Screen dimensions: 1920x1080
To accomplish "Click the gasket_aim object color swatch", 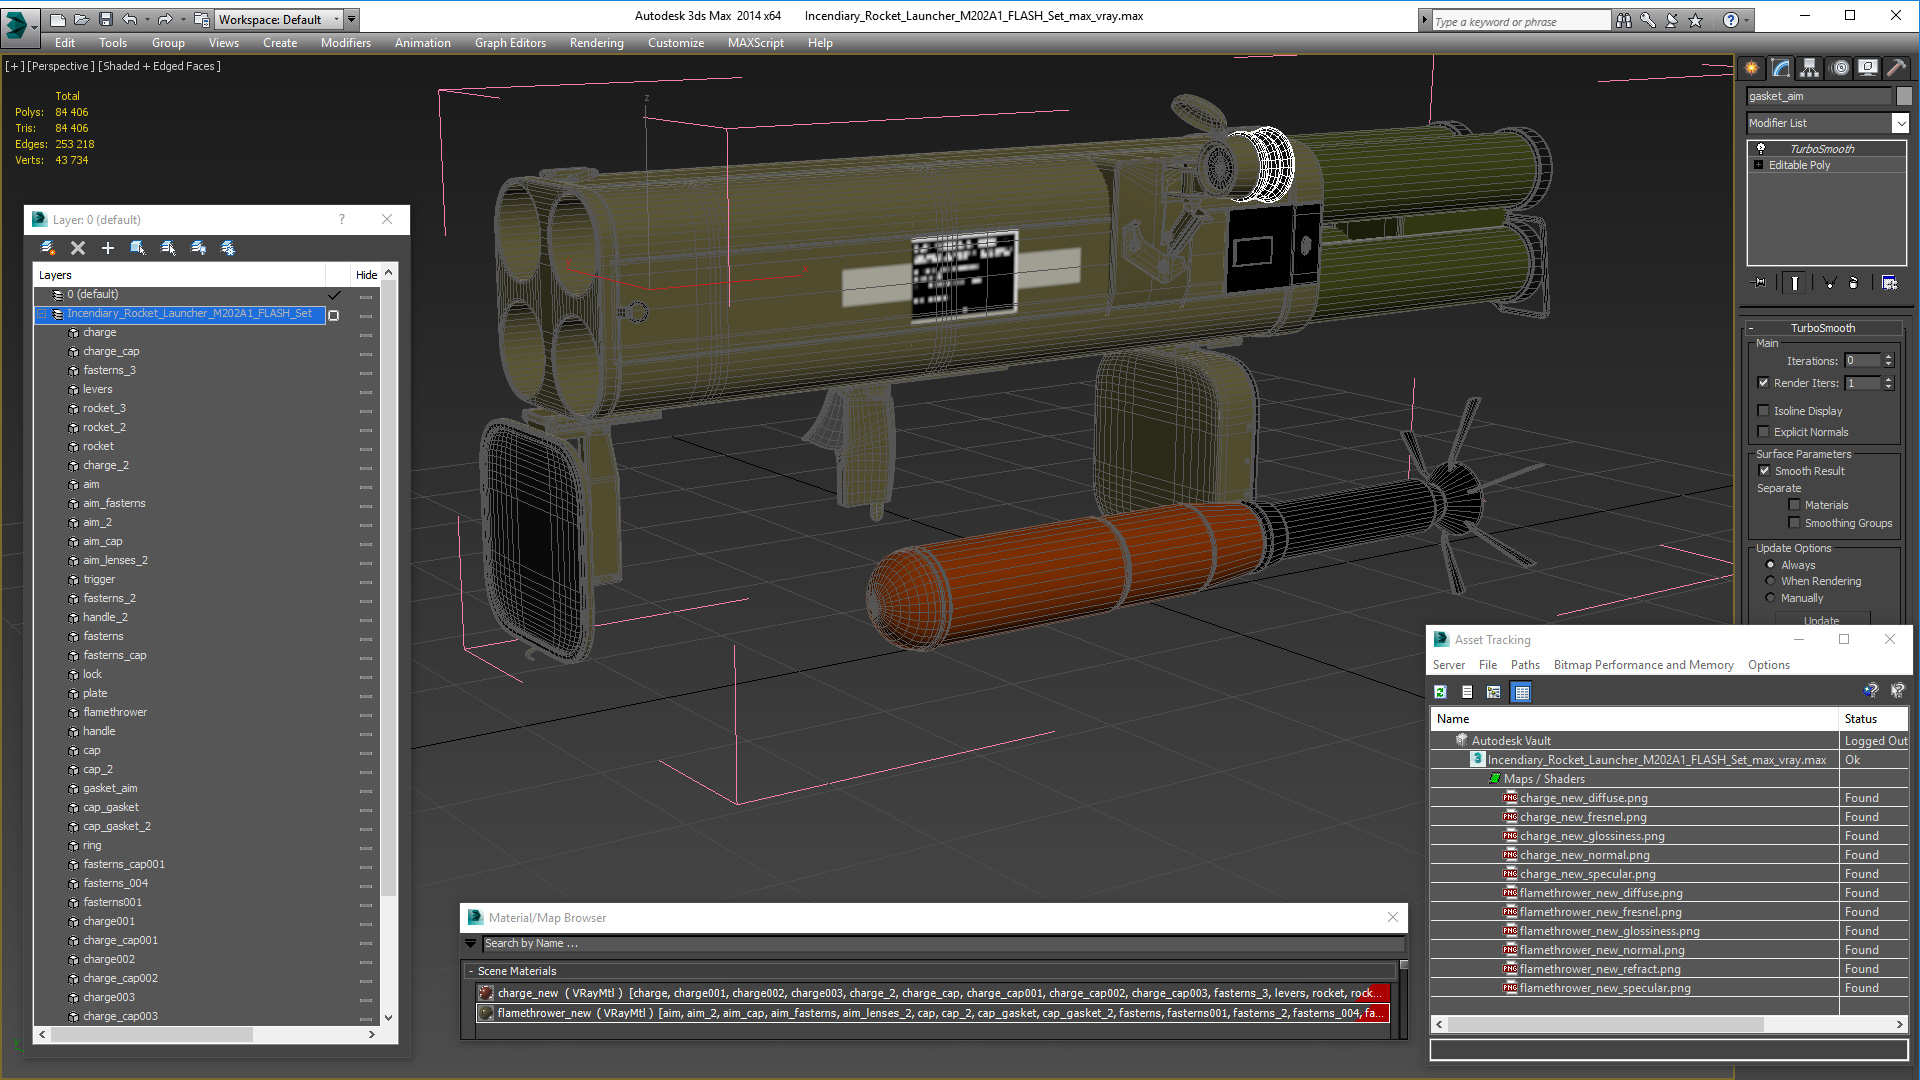I will [1904, 96].
